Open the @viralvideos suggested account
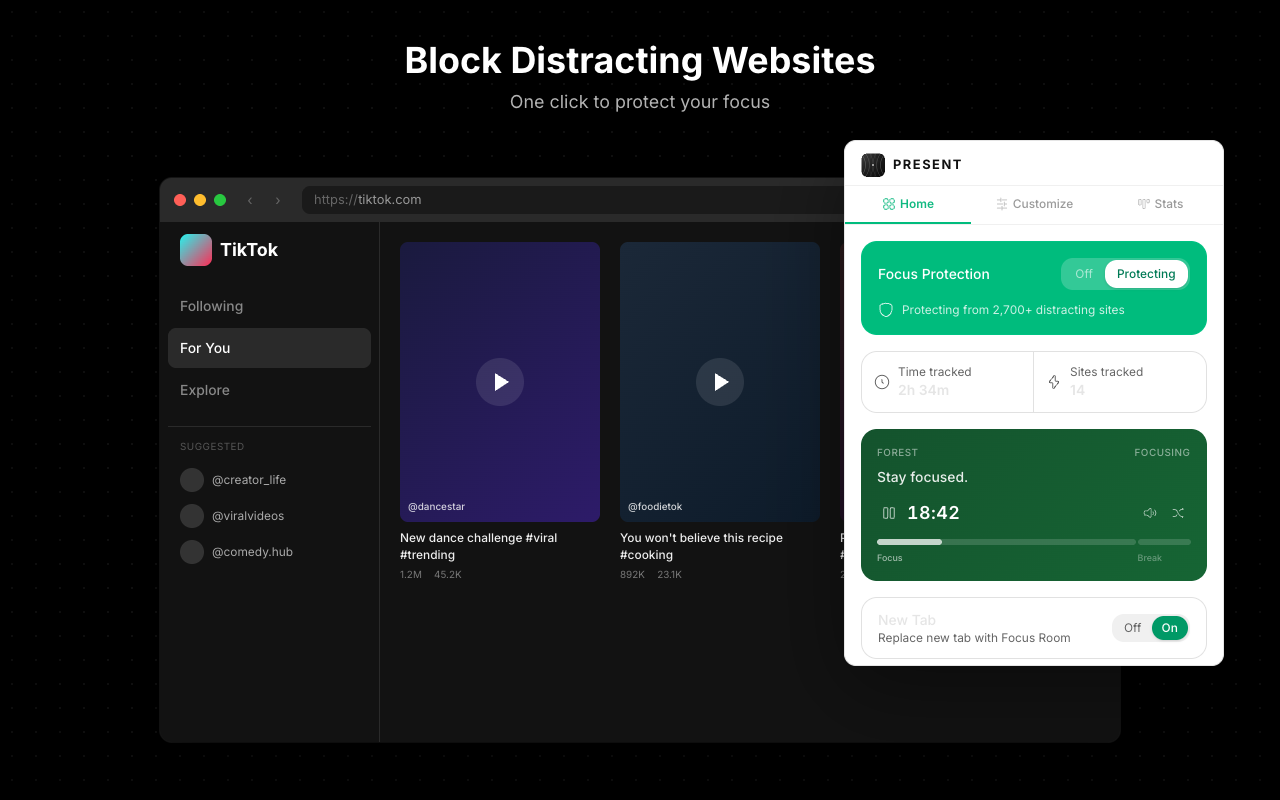Screen dimensions: 1280x800 248,516
